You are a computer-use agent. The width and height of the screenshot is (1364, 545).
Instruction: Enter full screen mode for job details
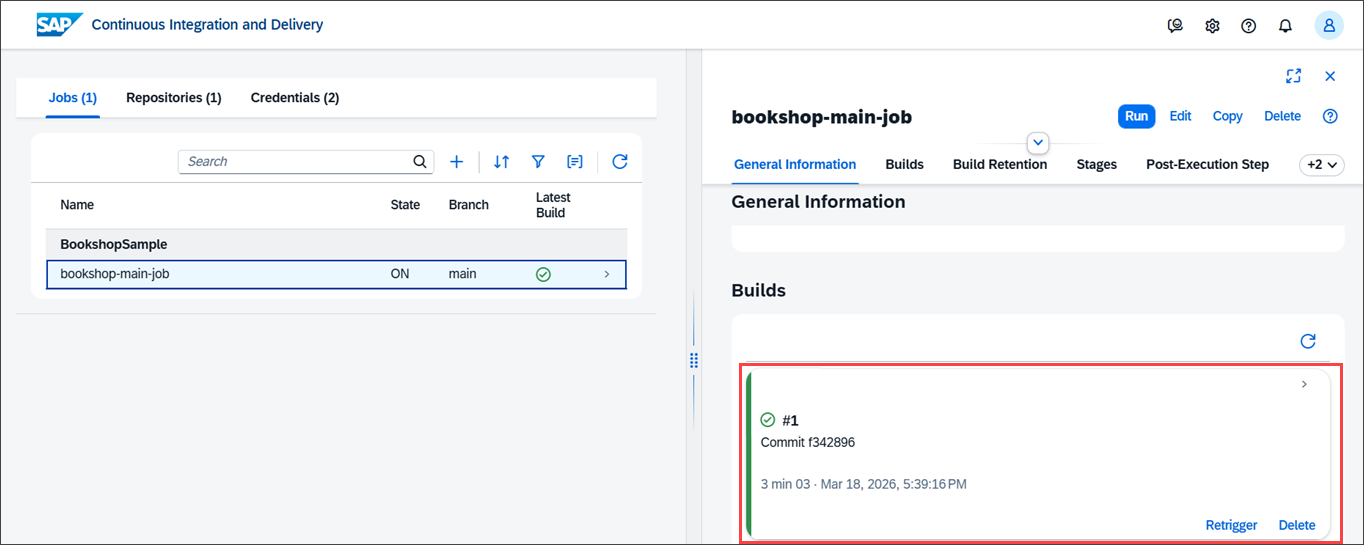point(1294,76)
